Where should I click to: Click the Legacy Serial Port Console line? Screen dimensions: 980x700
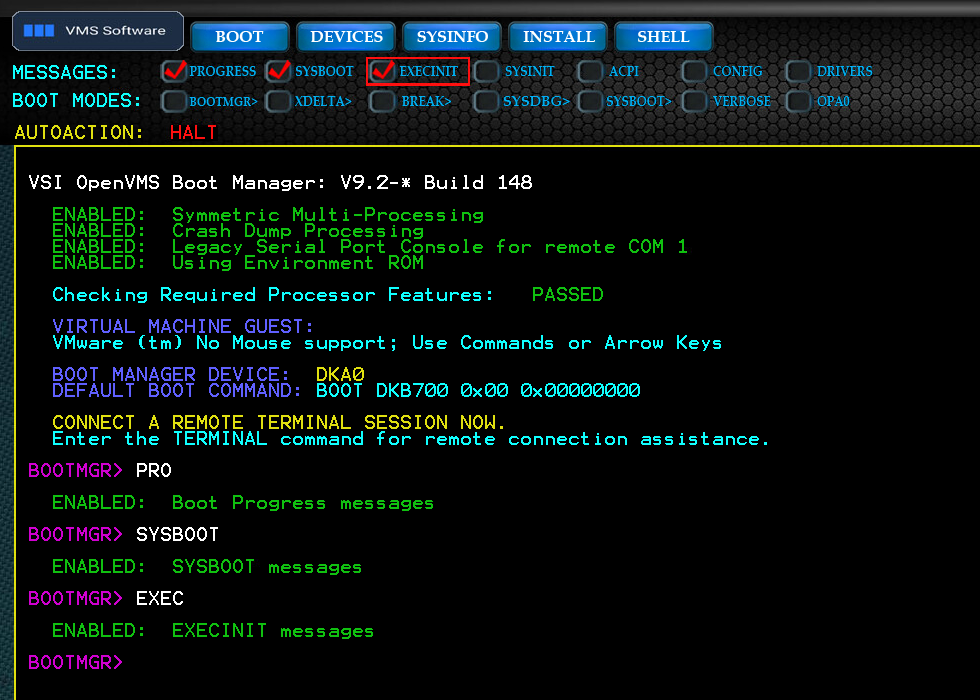[x=369, y=247]
